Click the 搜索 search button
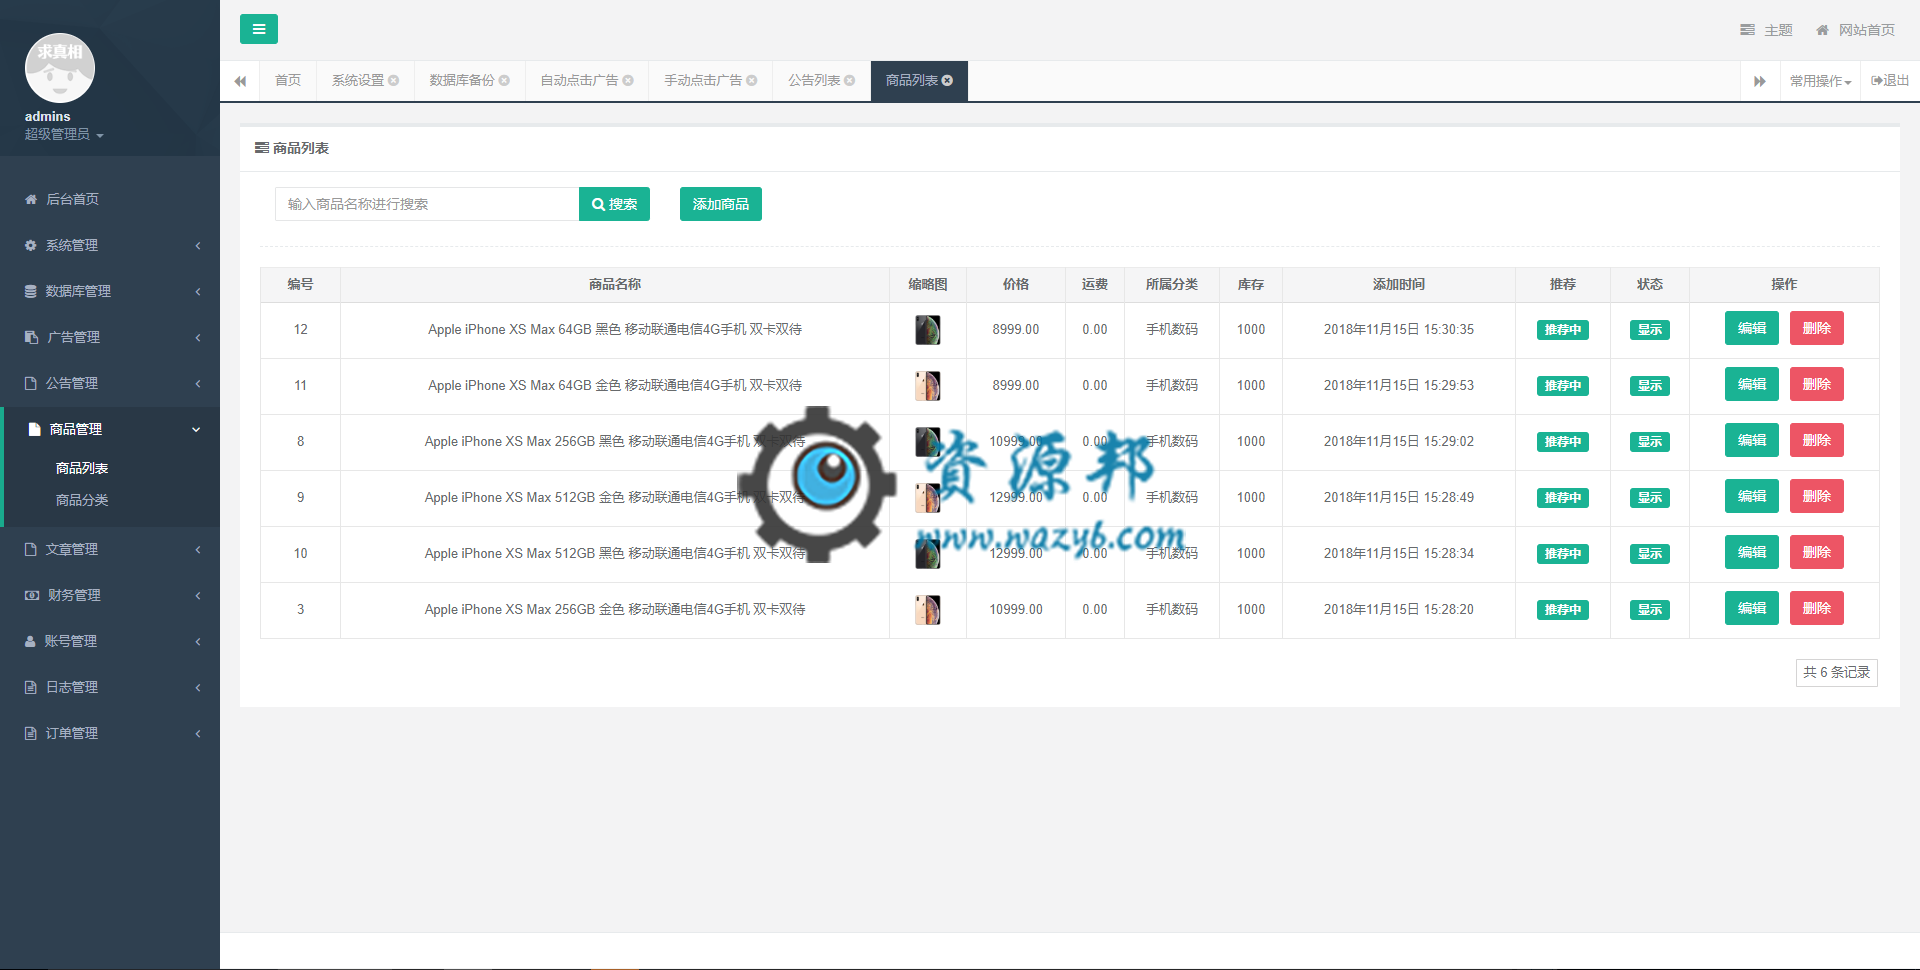The image size is (1920, 970). click(x=614, y=204)
